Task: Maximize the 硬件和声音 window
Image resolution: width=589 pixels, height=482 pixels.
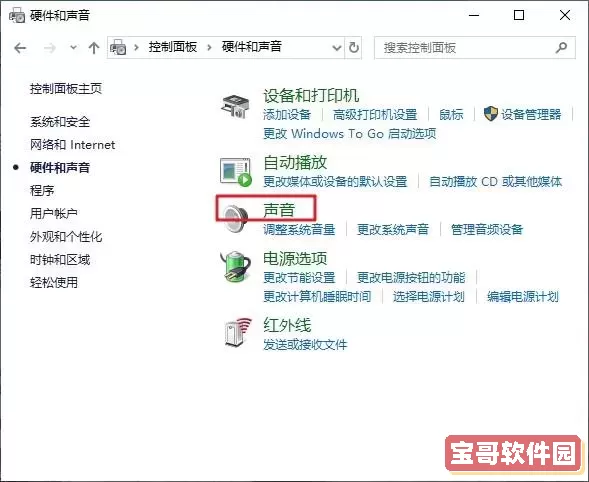Action: [519, 15]
